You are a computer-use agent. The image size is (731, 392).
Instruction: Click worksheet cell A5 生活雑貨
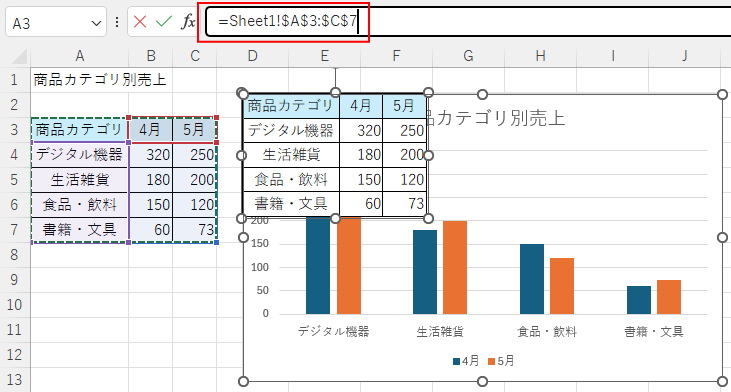[x=80, y=180]
